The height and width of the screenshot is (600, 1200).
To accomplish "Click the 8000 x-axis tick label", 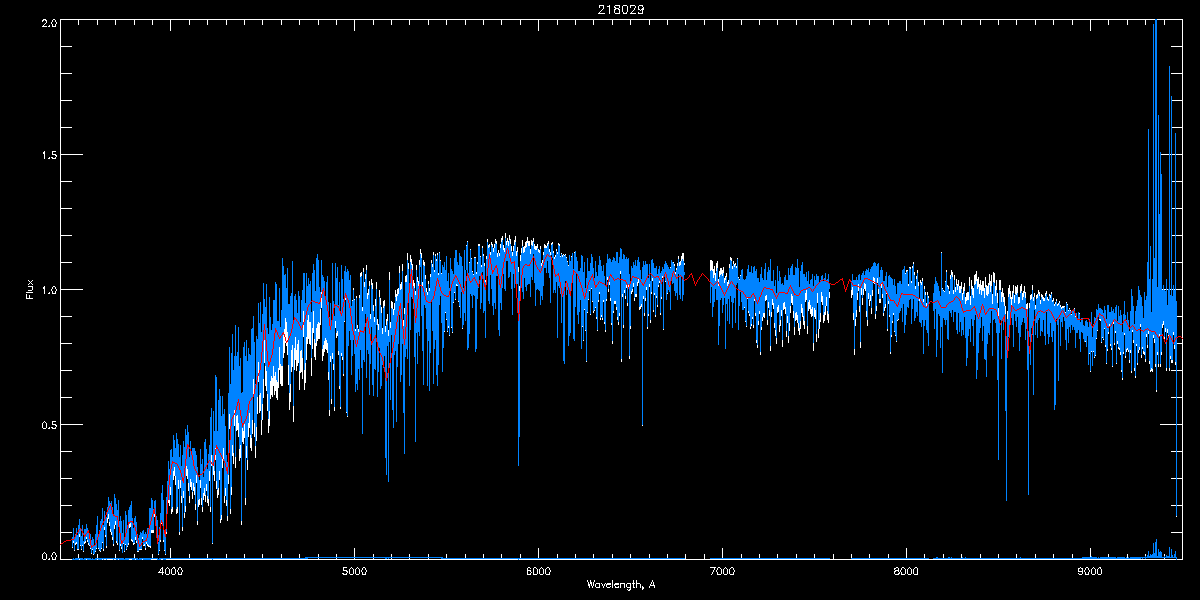I will [906, 571].
